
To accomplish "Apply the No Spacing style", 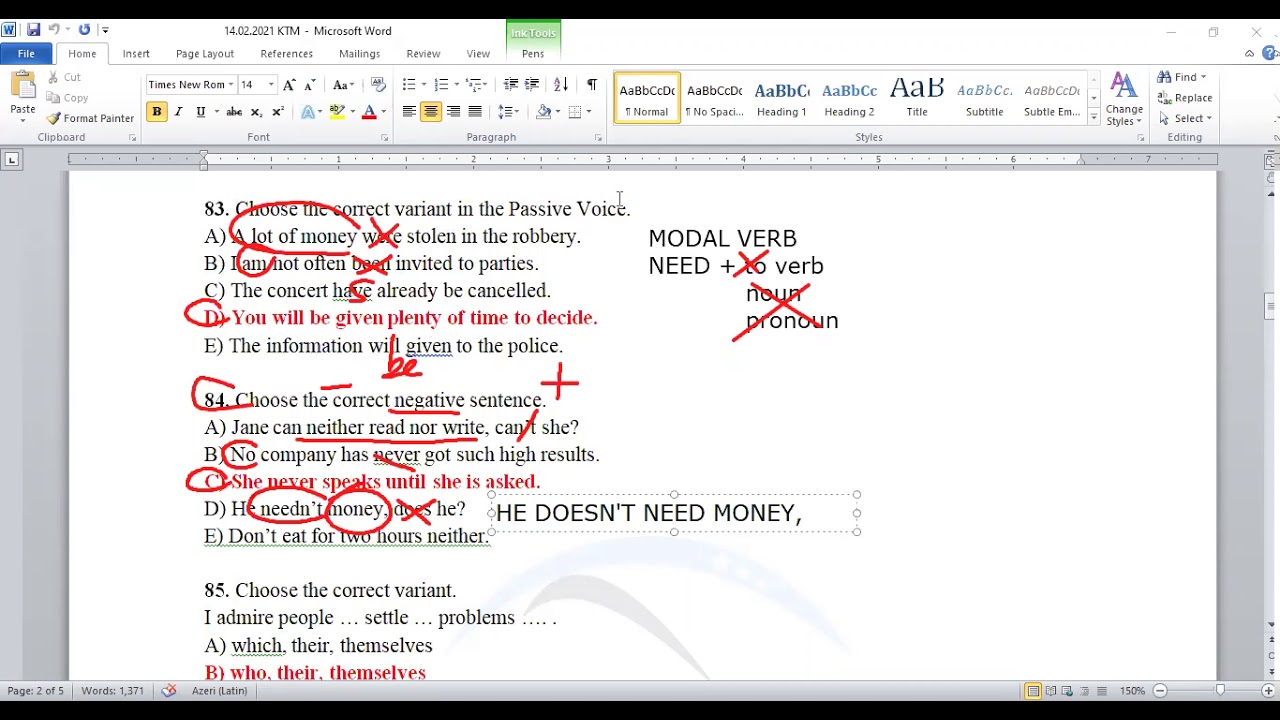I will coord(714,98).
